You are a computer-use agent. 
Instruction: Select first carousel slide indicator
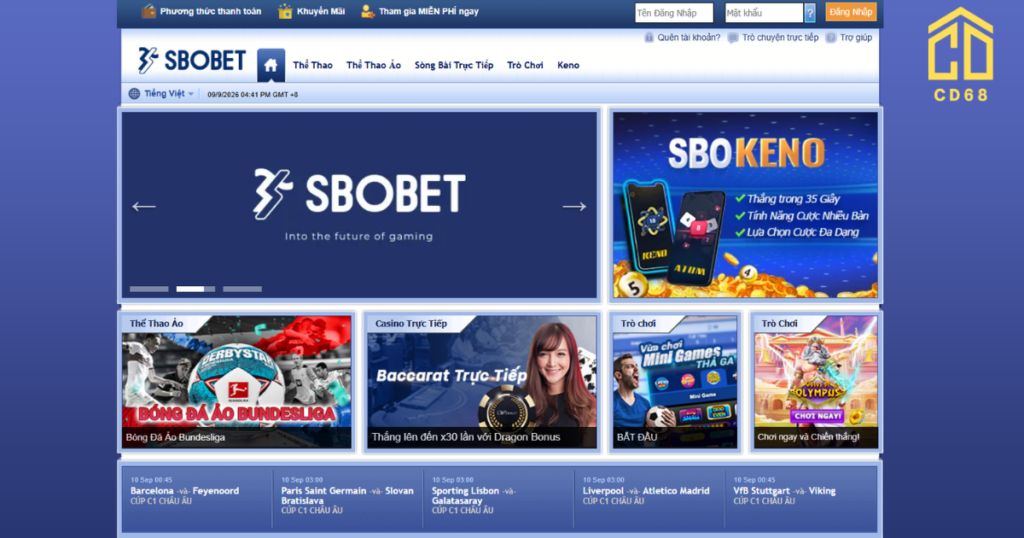[x=149, y=289]
